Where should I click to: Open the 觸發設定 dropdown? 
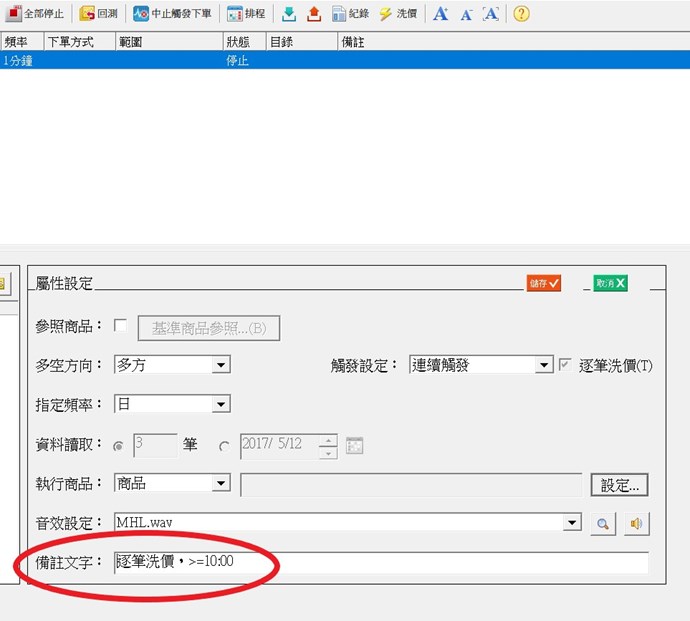point(543,366)
